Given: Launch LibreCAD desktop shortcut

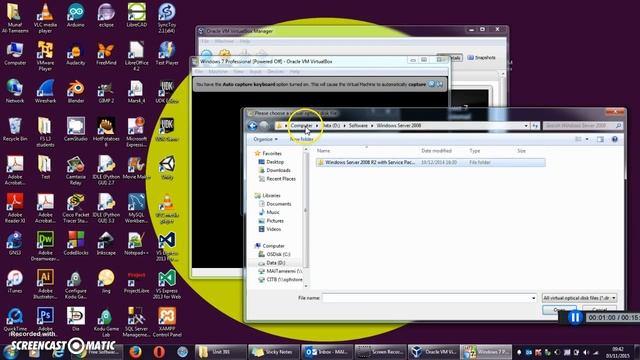Looking at the screenshot, I should (x=137, y=16).
